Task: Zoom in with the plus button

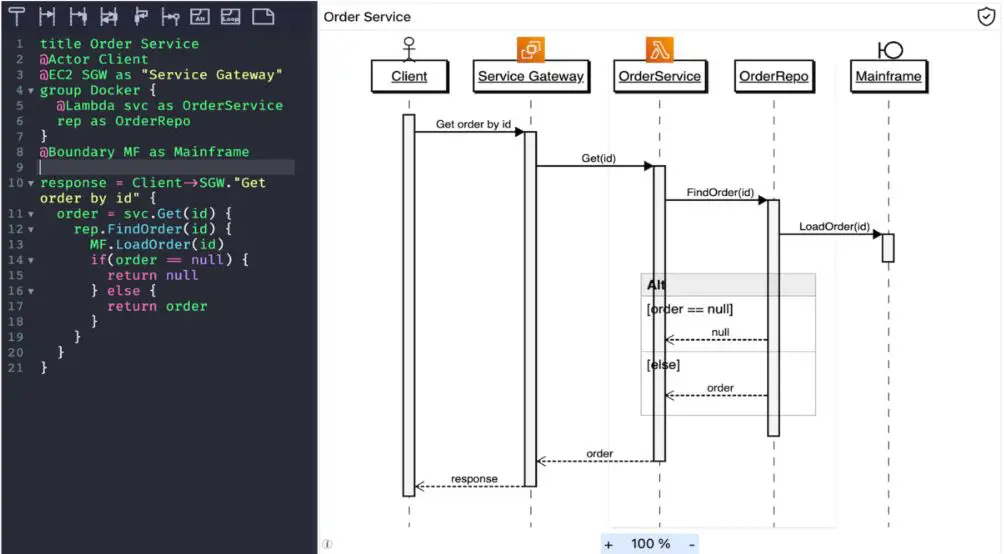Action: (608, 543)
